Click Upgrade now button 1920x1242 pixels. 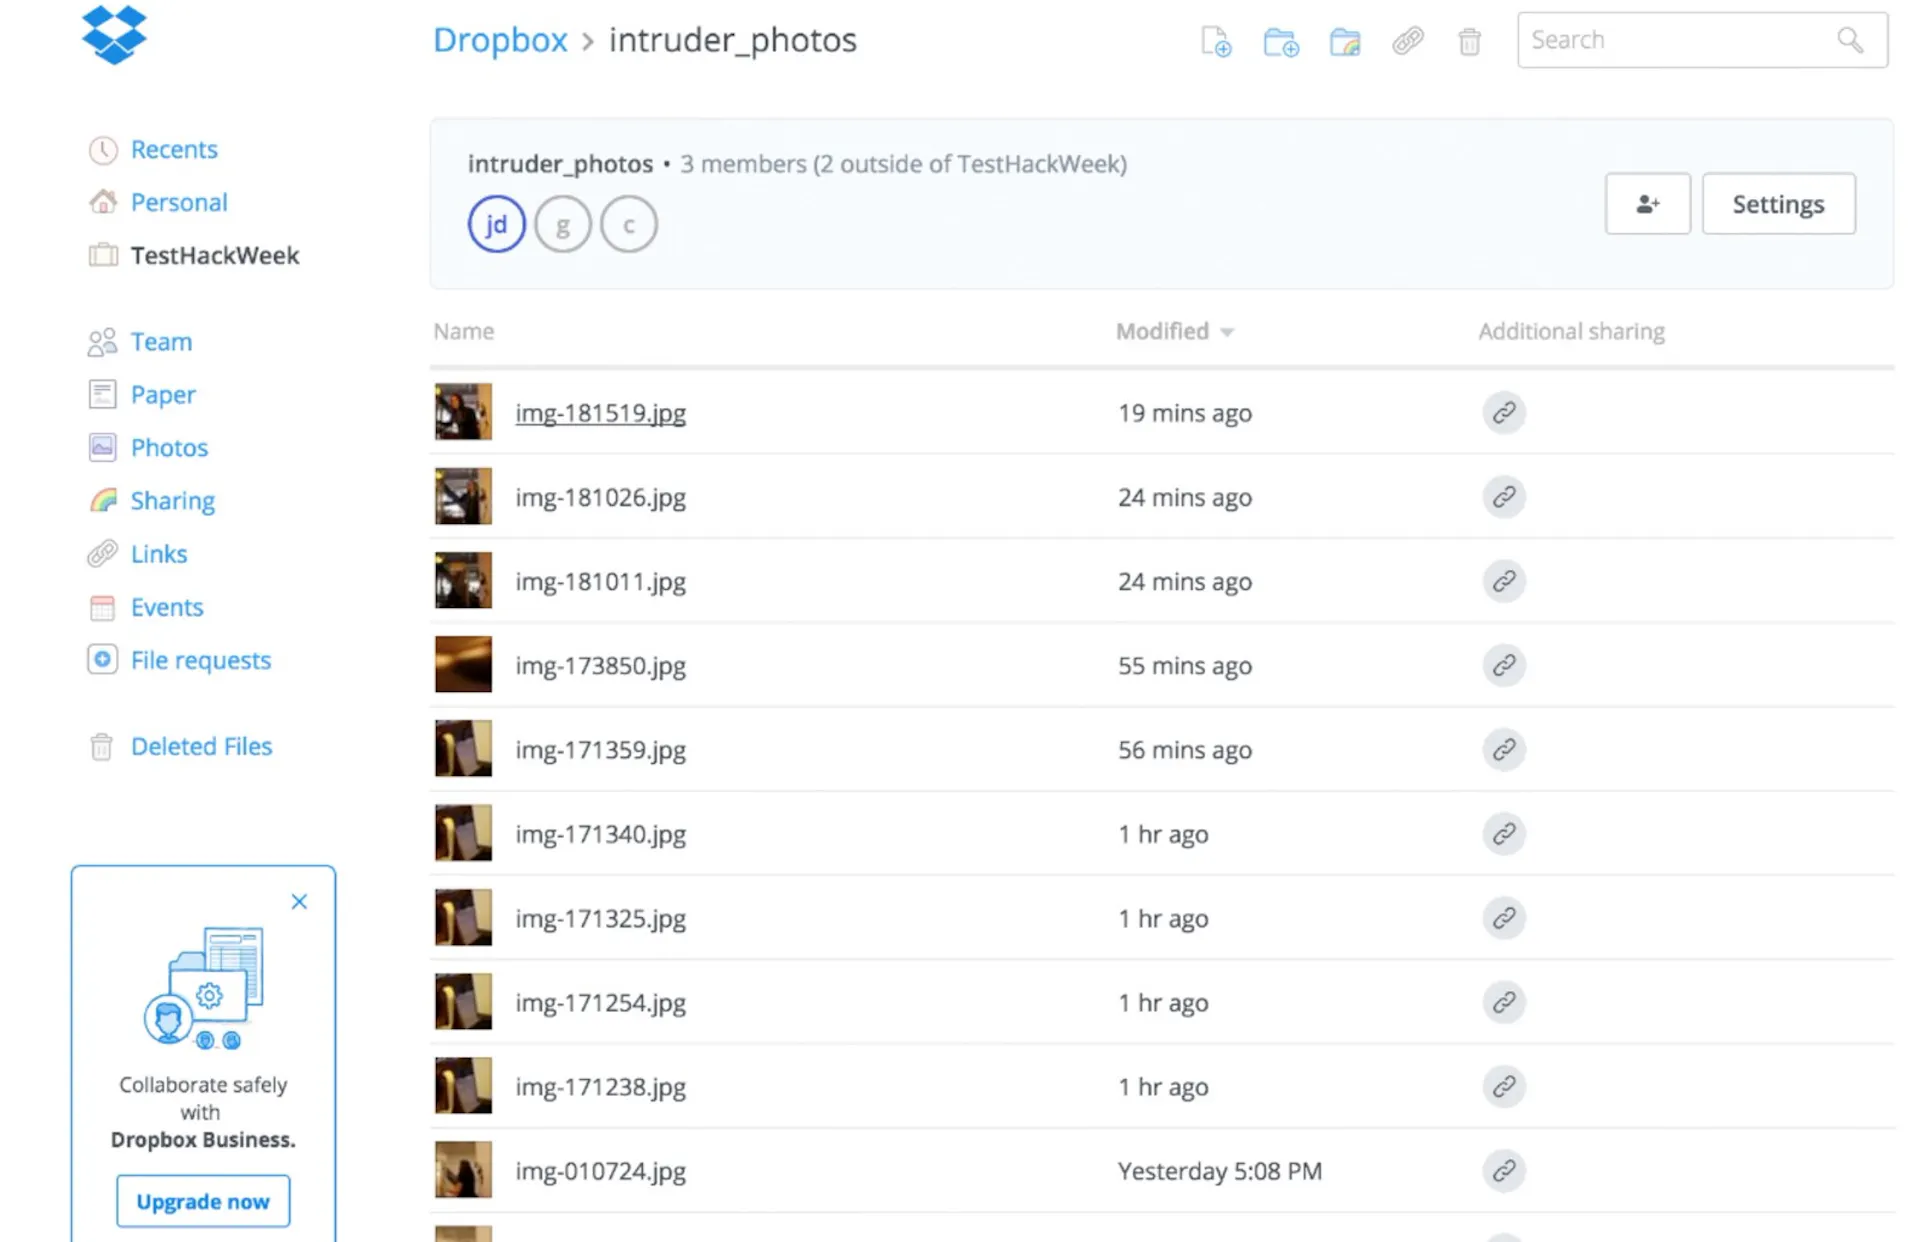[203, 1201]
